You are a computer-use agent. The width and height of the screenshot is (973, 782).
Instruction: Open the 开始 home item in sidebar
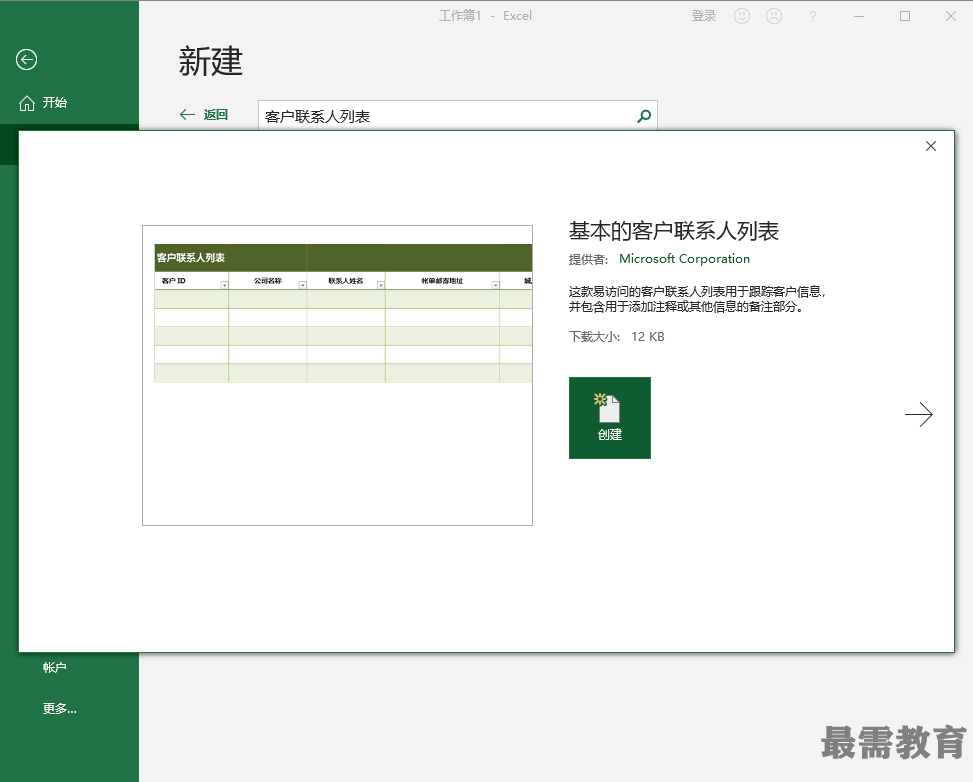[43, 103]
